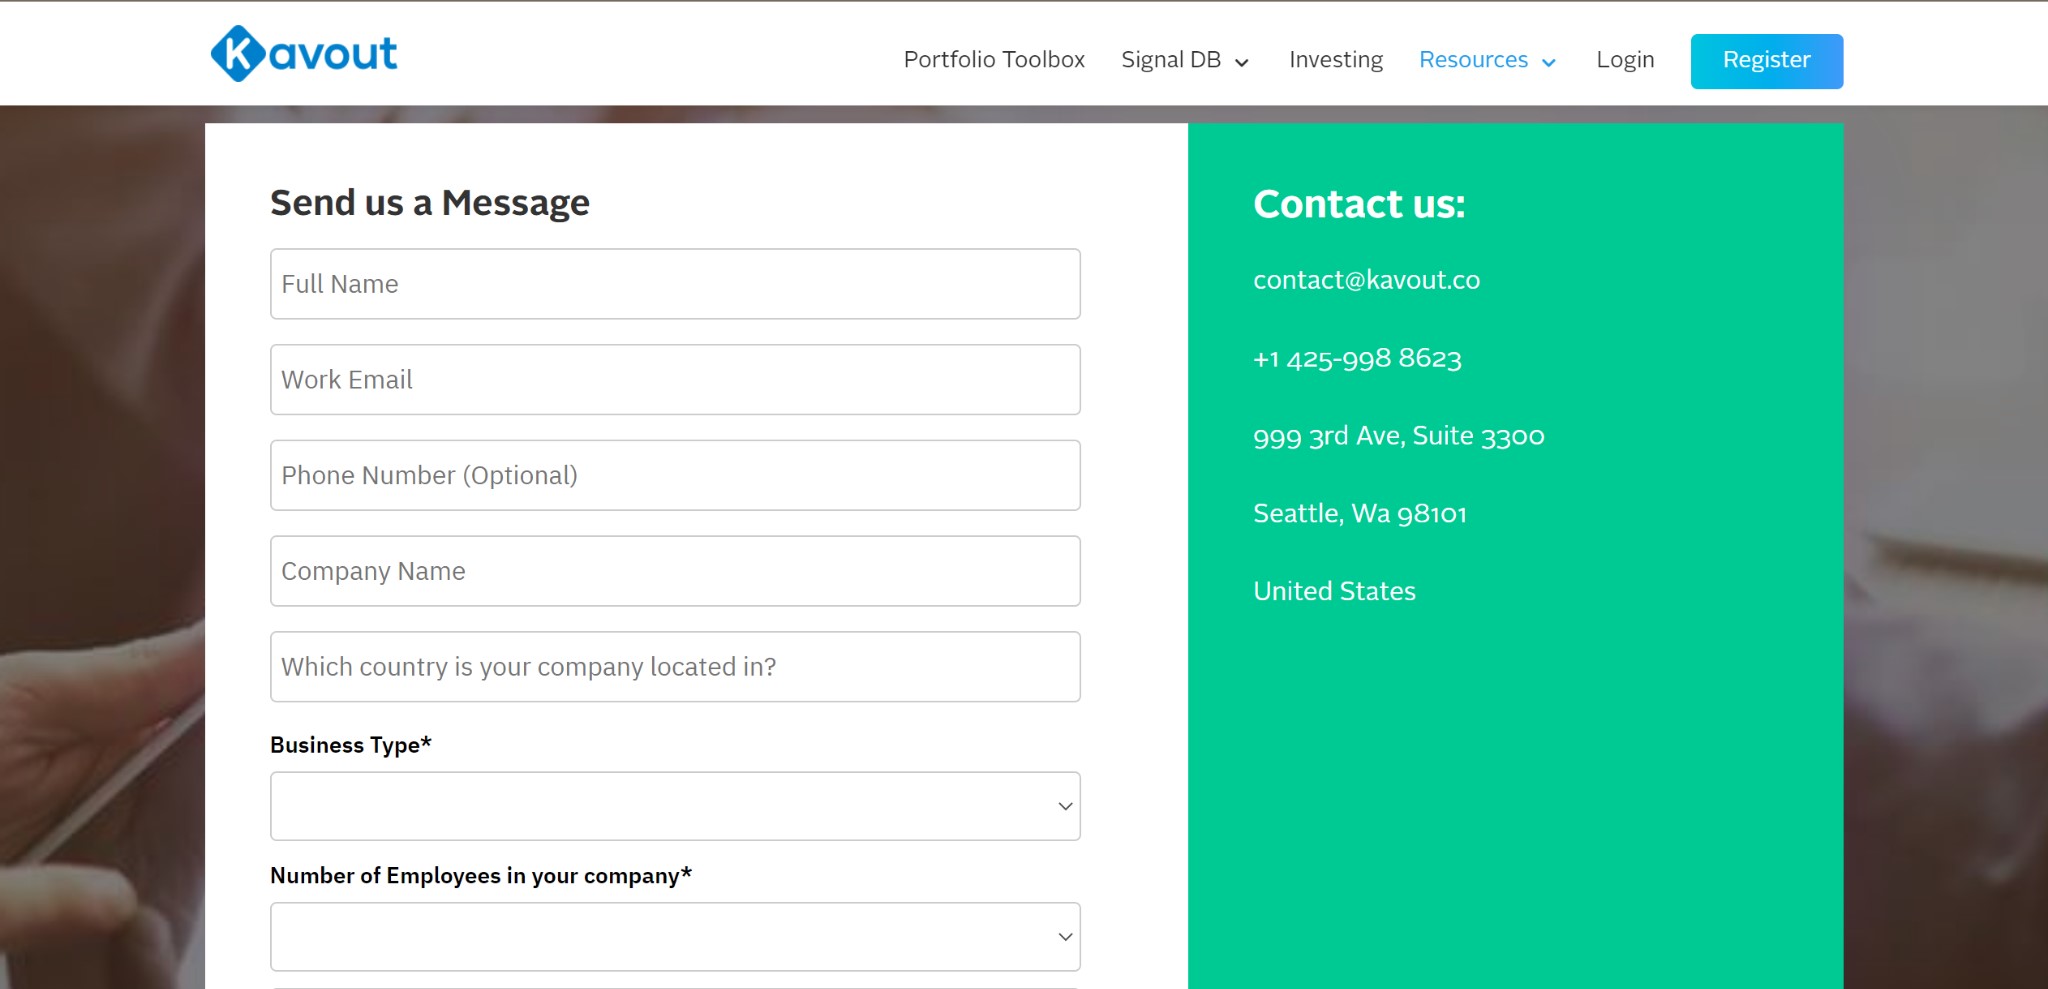Open Number of Employees dropdown

pyautogui.click(x=675, y=937)
